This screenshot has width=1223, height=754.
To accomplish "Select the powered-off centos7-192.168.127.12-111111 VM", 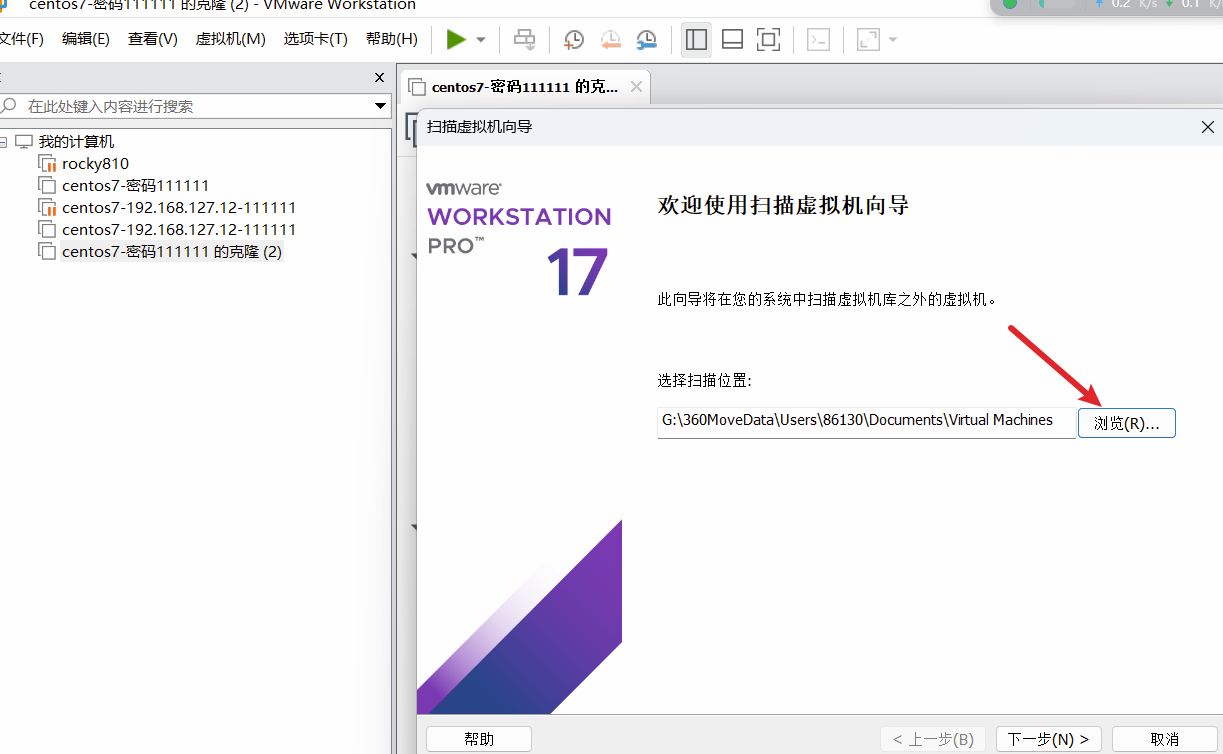I will 179,230.
